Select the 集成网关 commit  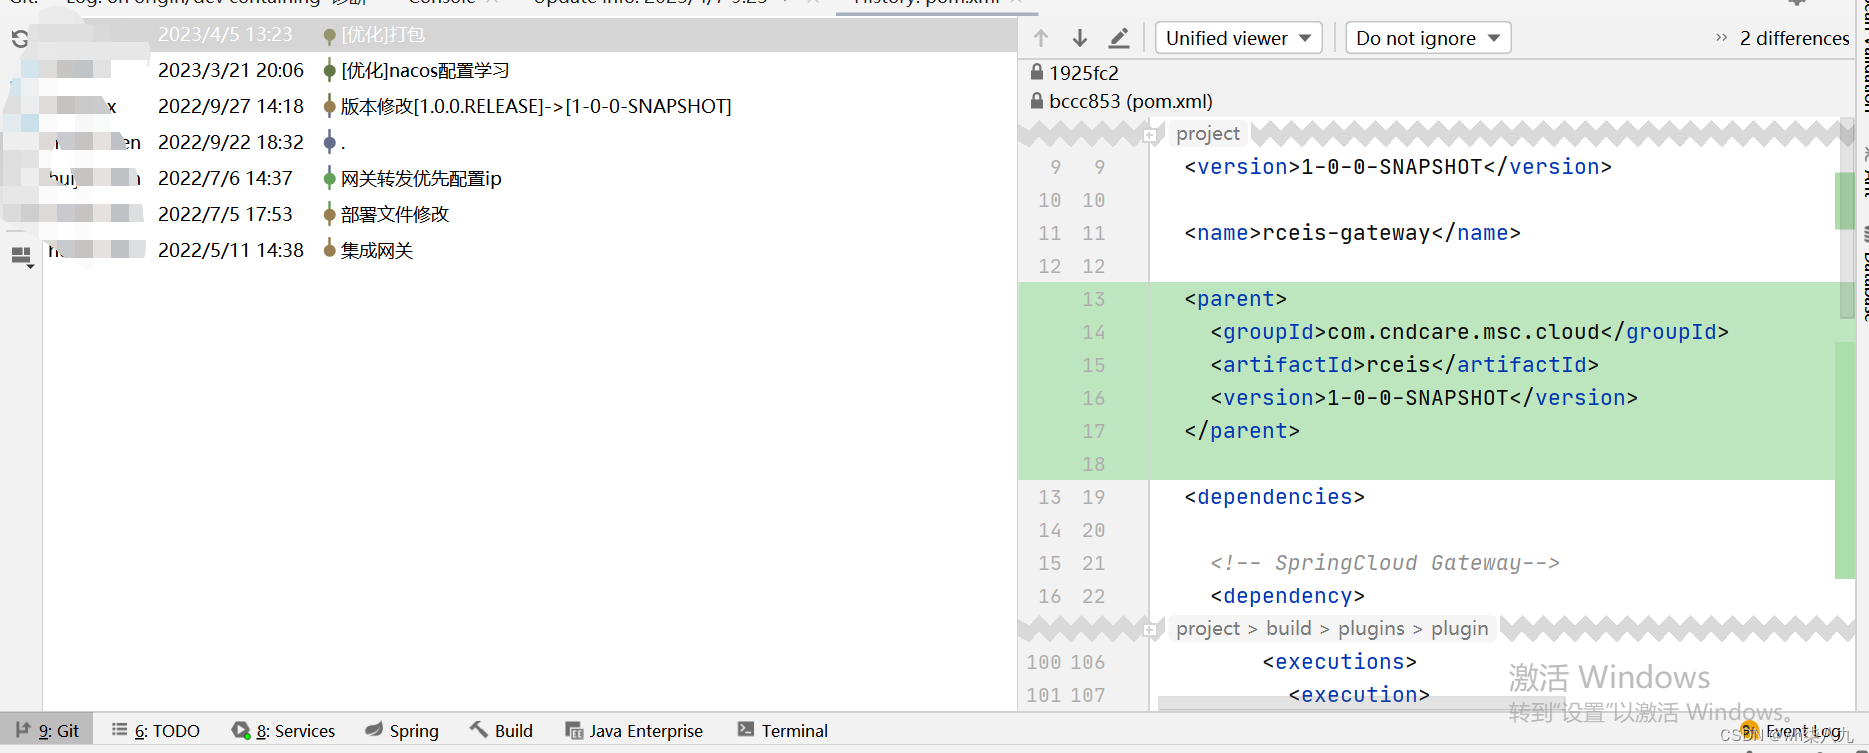(530, 250)
